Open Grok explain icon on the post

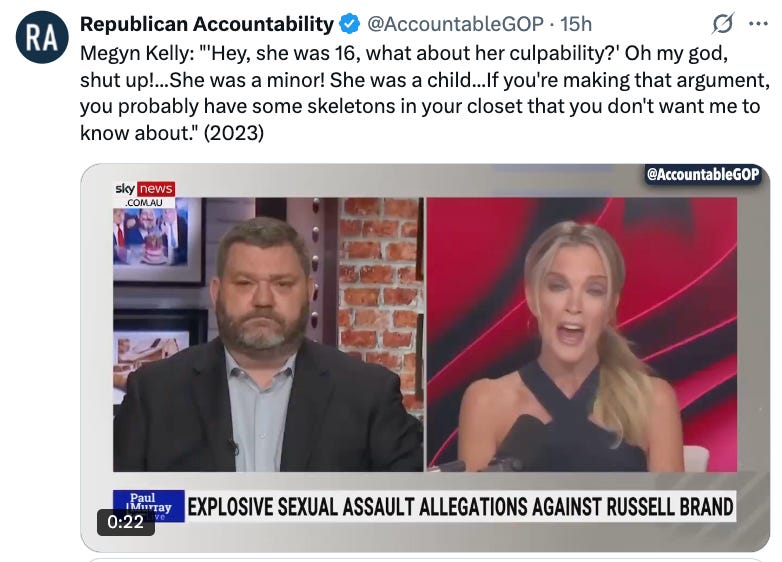click(x=723, y=23)
